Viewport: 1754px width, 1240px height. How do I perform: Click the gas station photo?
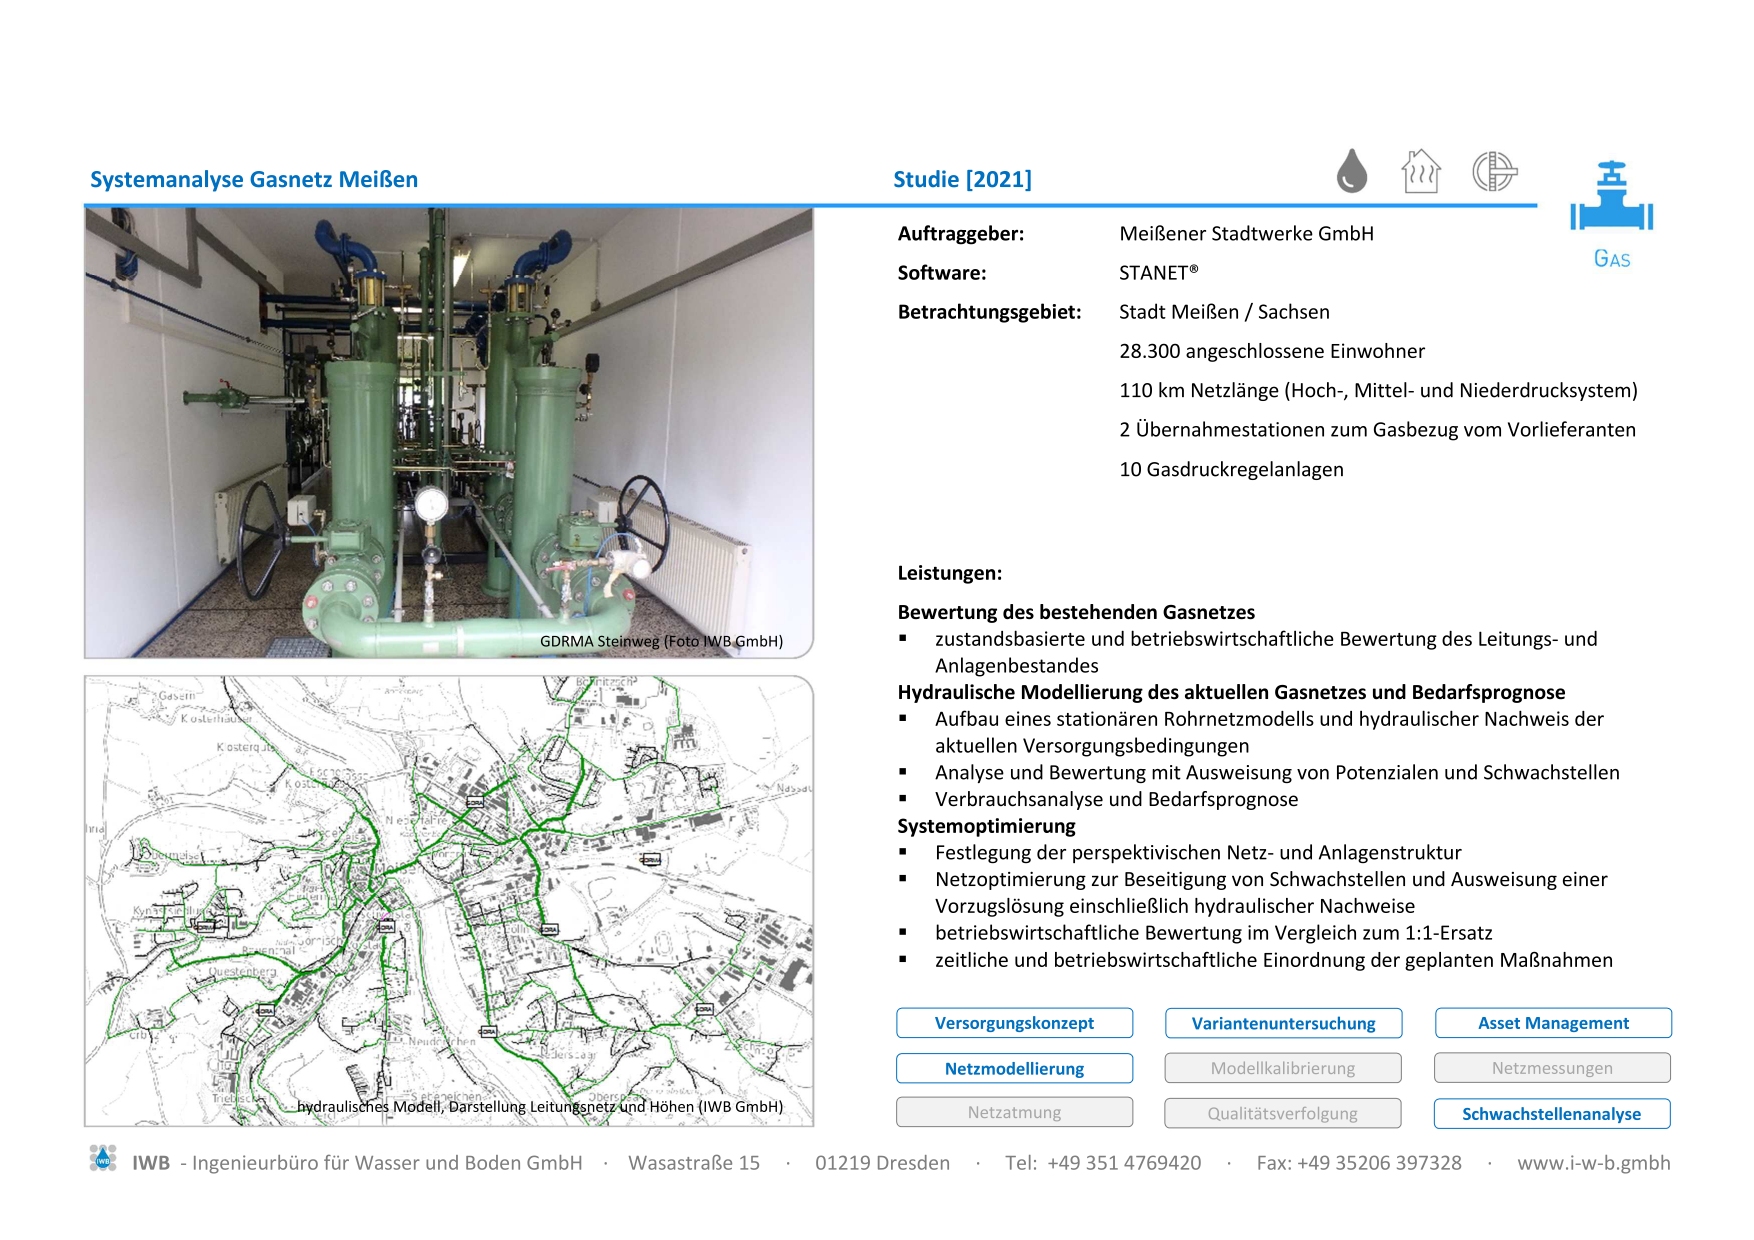[x=448, y=432]
